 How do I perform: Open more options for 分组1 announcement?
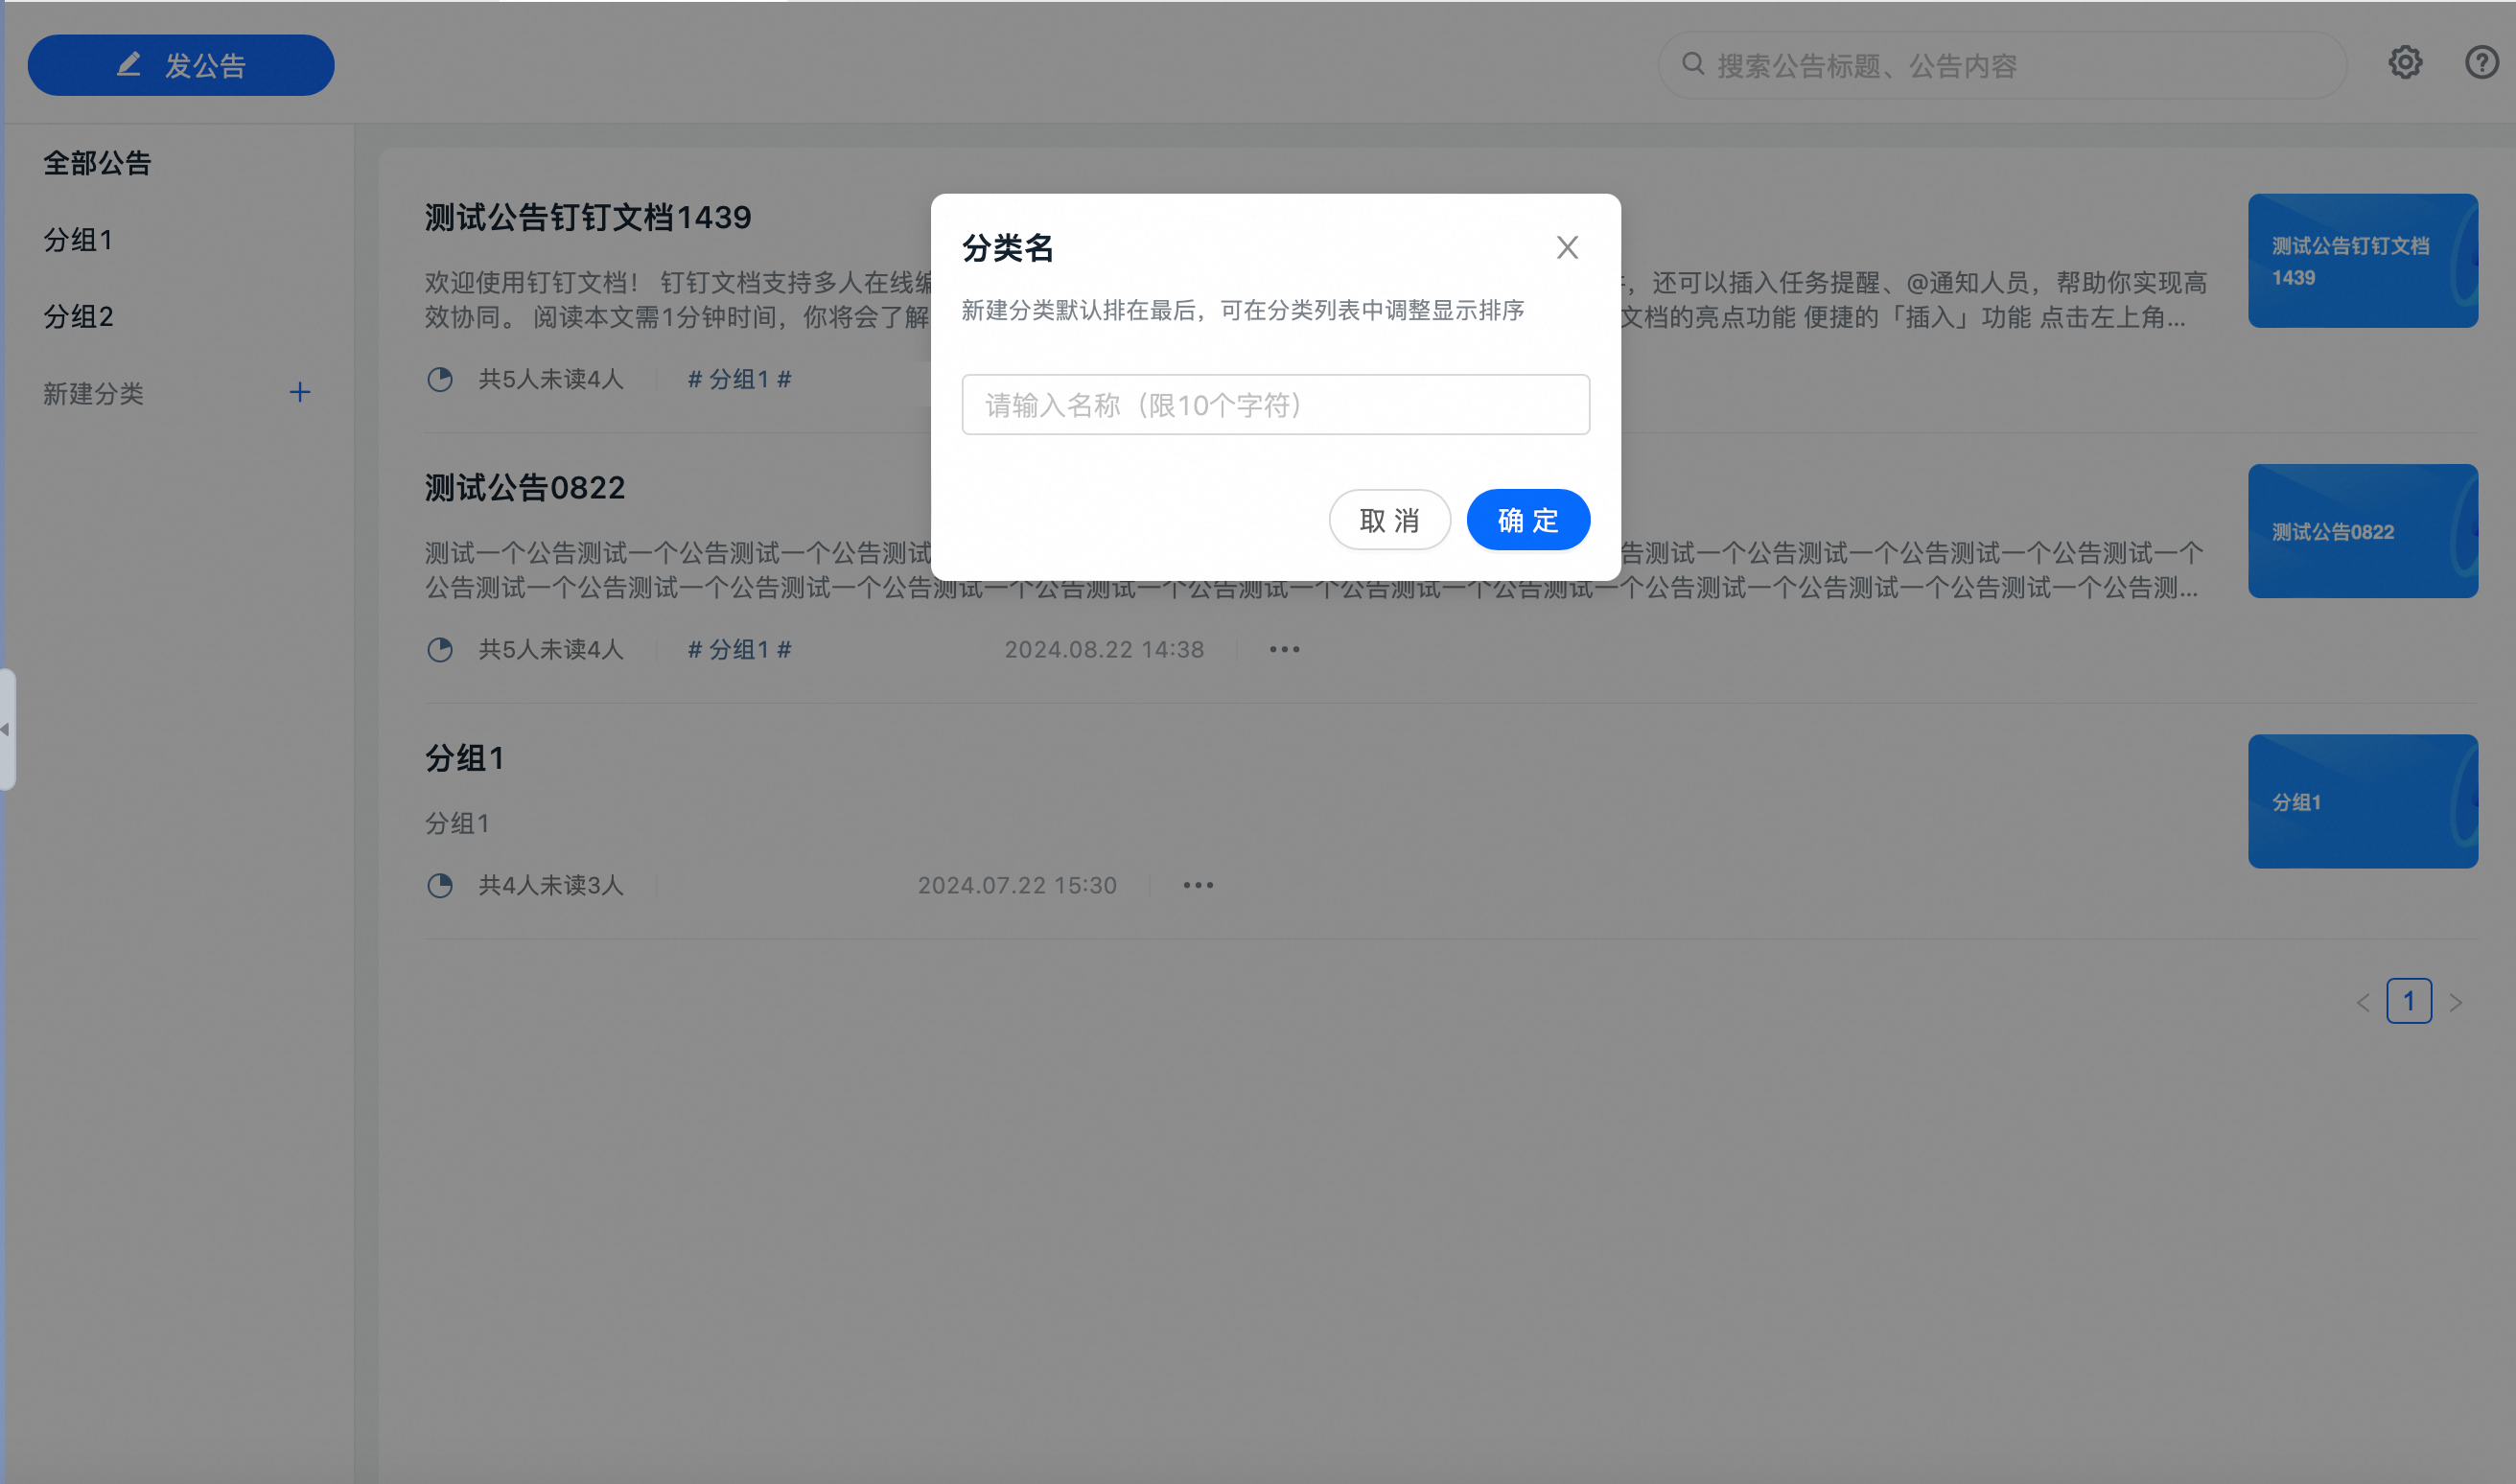1198,885
